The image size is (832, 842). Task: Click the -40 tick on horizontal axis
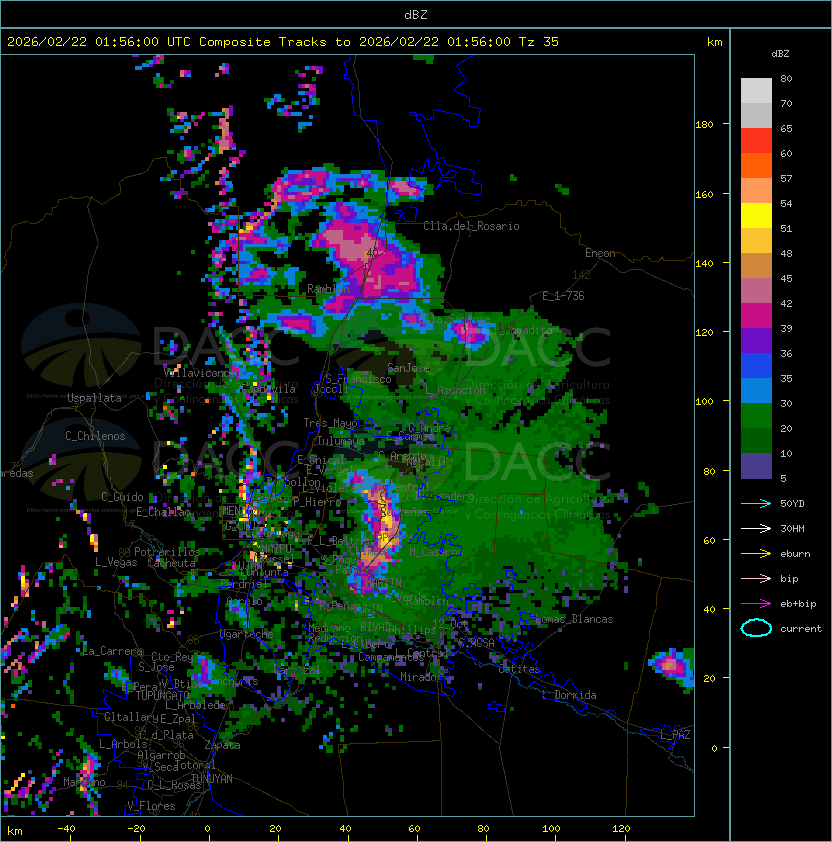tap(66, 829)
